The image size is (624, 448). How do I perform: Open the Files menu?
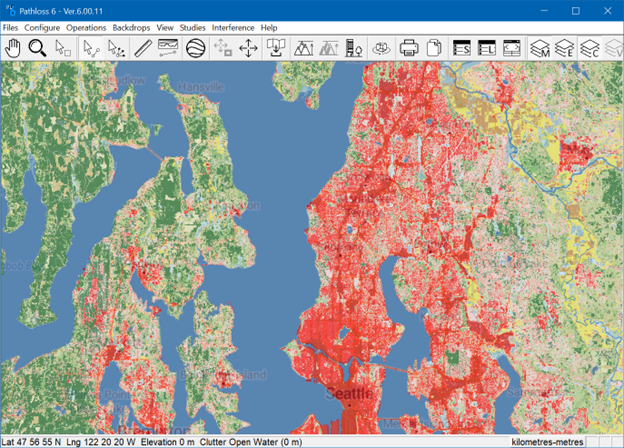coord(10,27)
